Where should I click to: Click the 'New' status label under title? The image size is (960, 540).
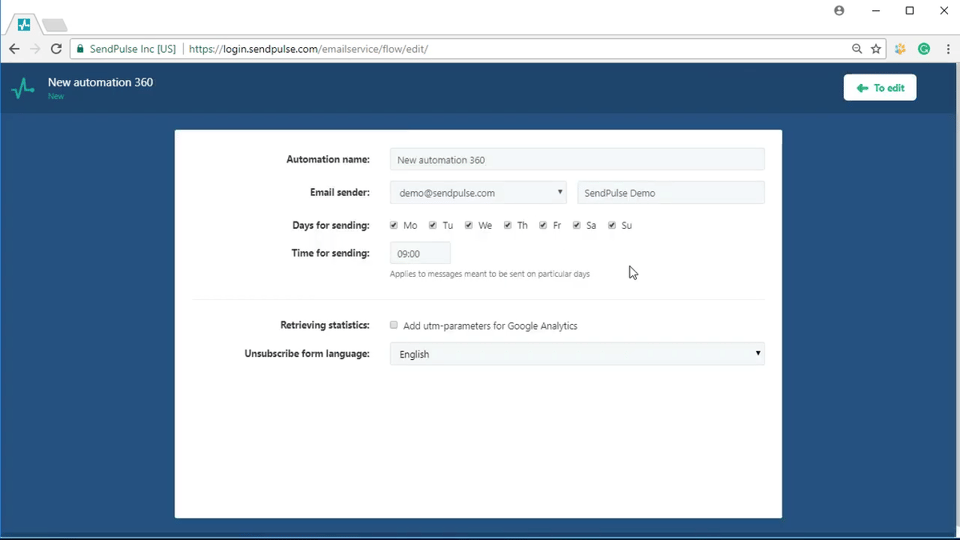56,96
